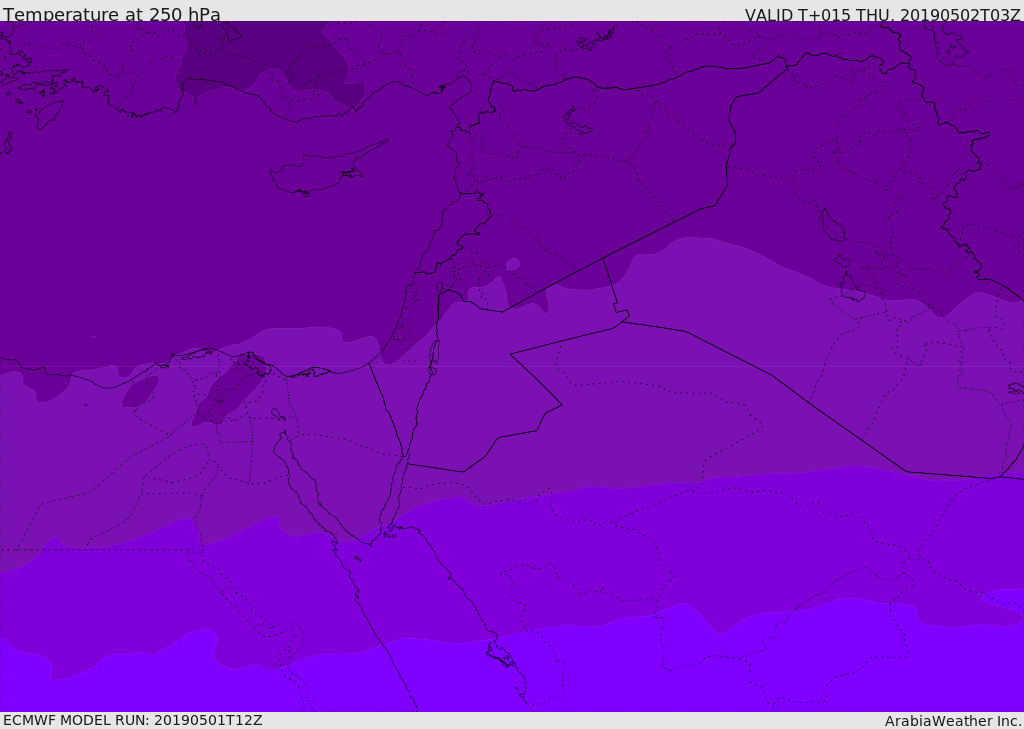Image resolution: width=1024 pixels, height=729 pixels.
Task: Click the 'ECMWF MODEL RUN: 20190501T12Z' text
Action: click(133, 720)
